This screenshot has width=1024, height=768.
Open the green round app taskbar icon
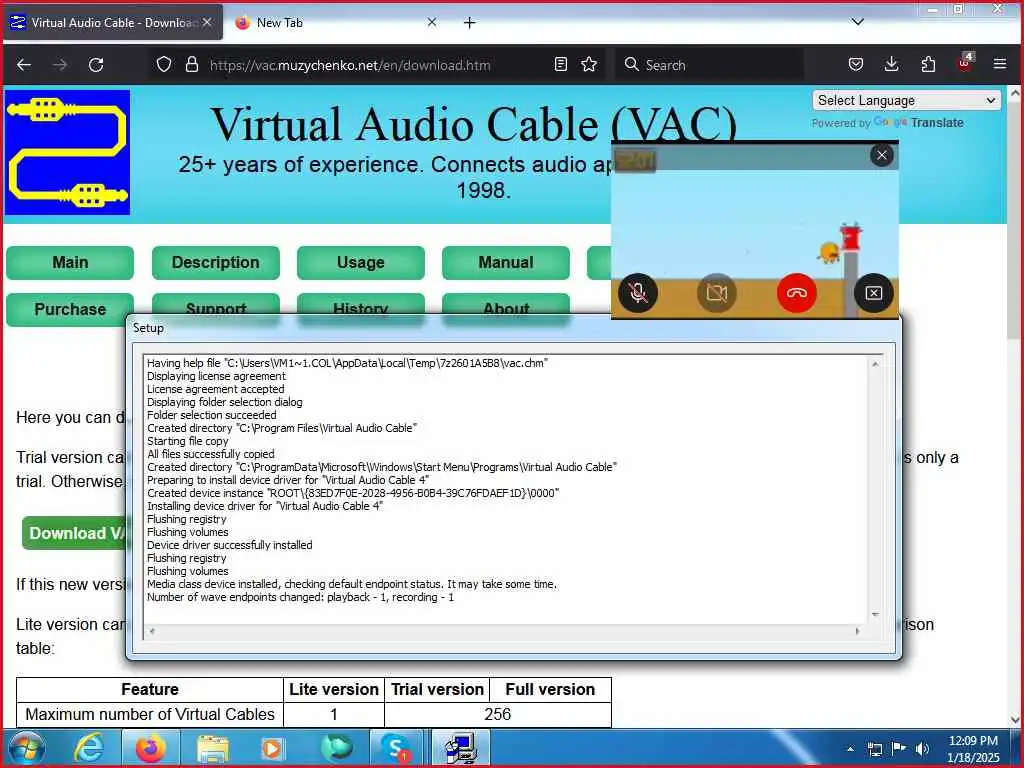(336, 748)
